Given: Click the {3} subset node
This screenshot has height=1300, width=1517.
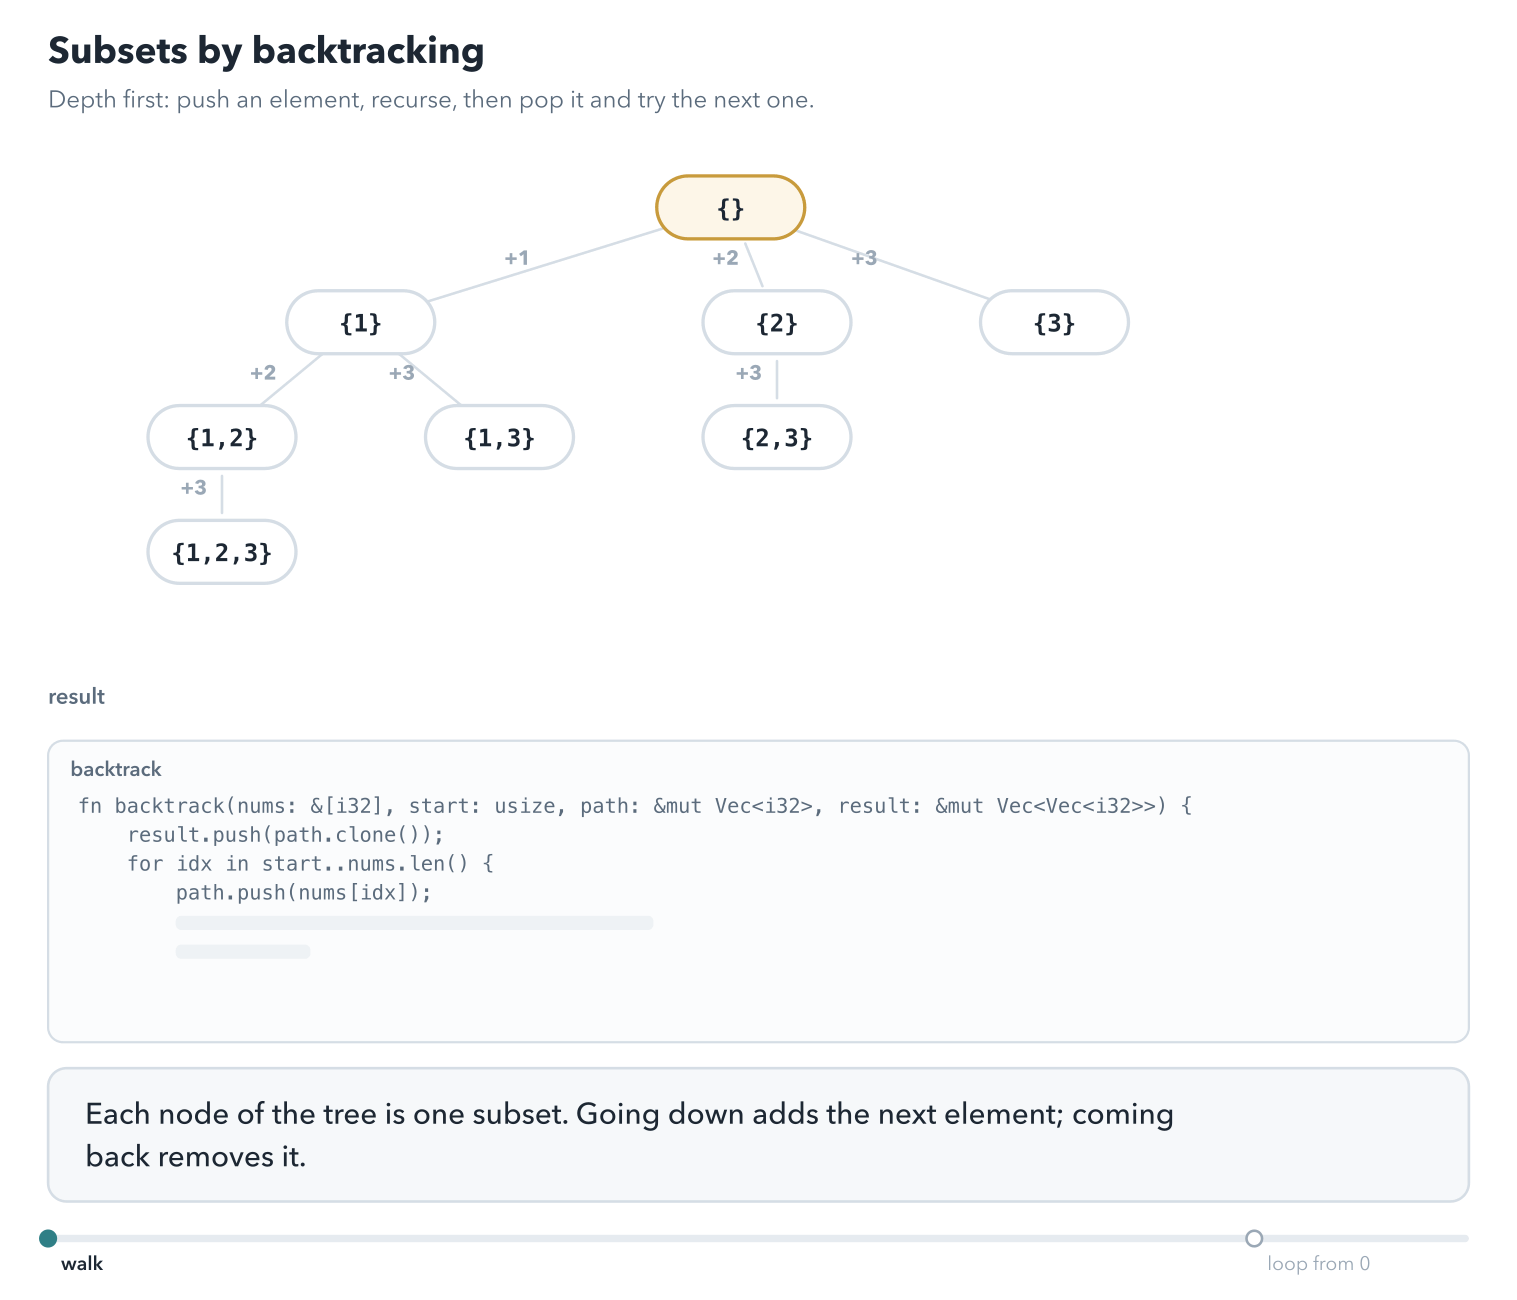Looking at the screenshot, I should pyautogui.click(x=1054, y=323).
